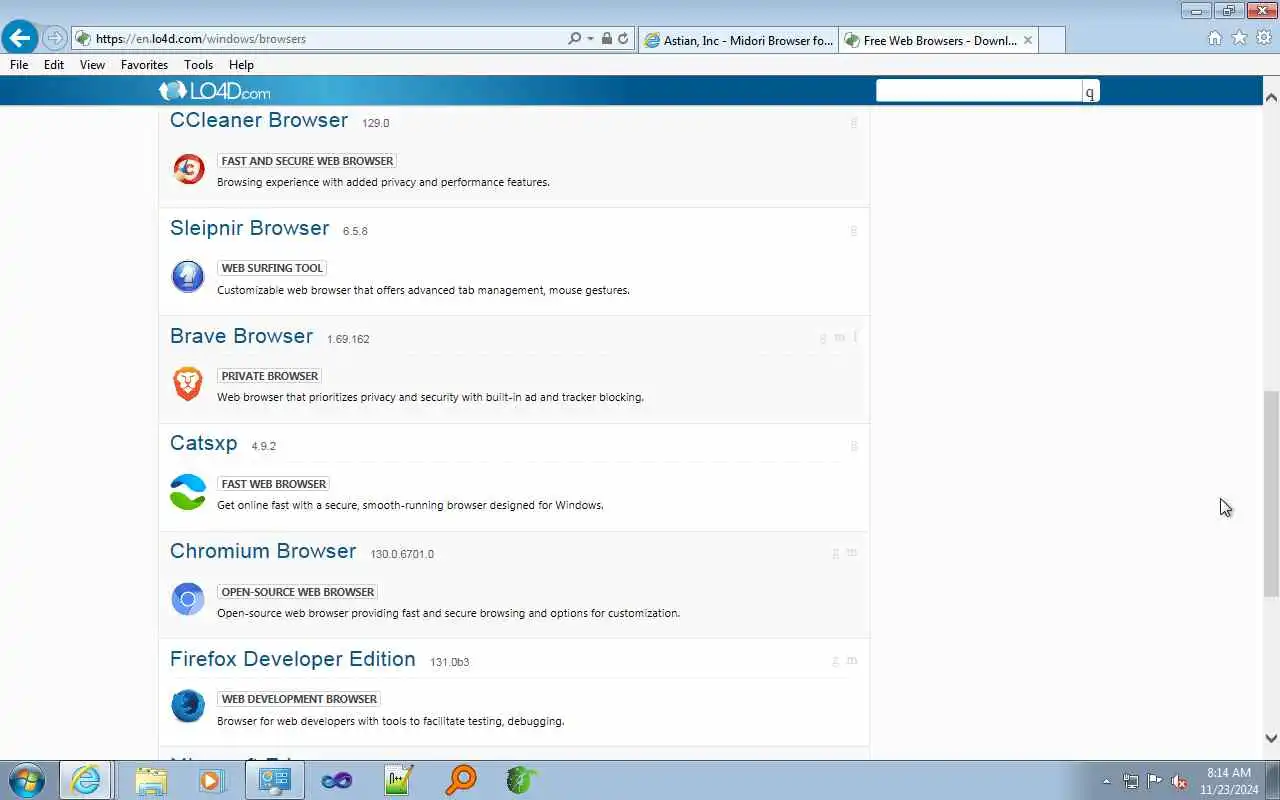Viewport: 1280px width, 800px height.
Task: Open the View menu
Action: point(92,64)
